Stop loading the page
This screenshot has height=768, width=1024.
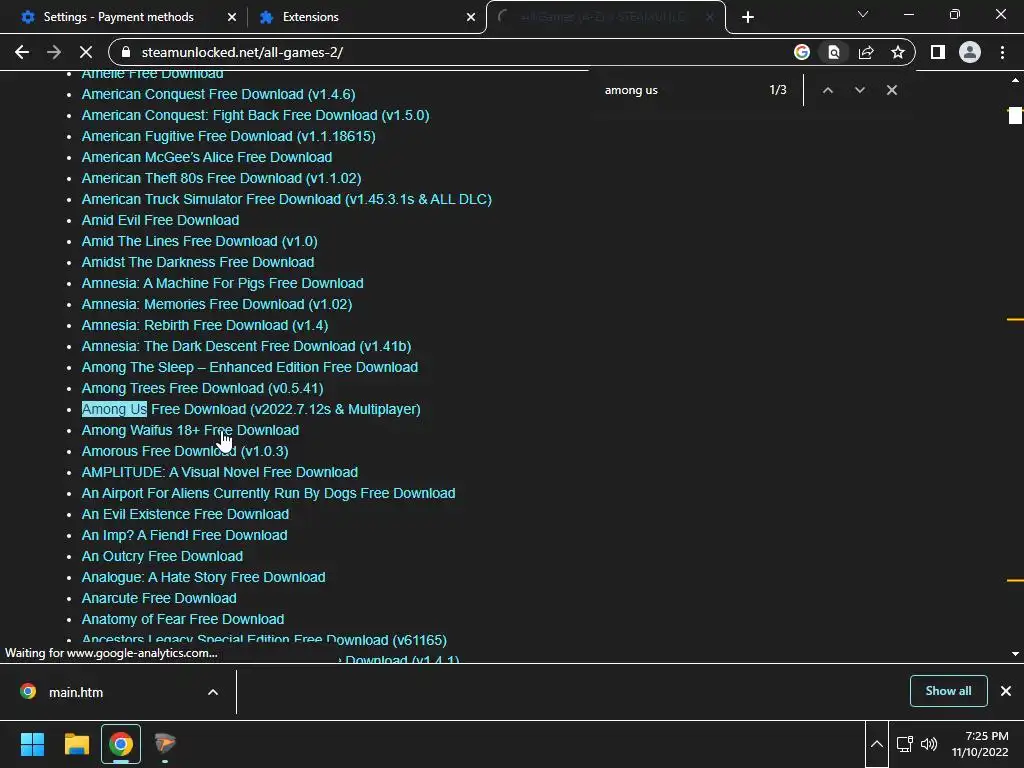point(86,52)
